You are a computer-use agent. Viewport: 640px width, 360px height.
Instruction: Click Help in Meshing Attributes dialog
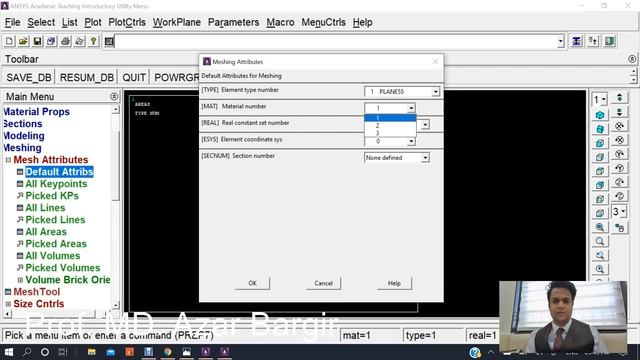click(394, 283)
